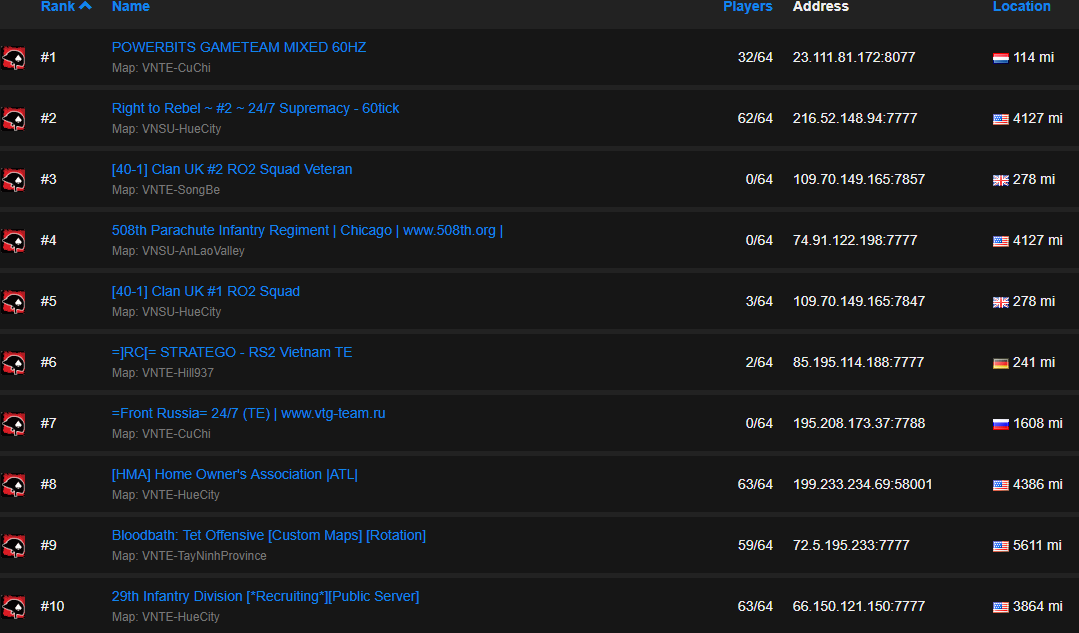Click the 5611 mi distance value
The width and height of the screenshot is (1079, 633).
click(1038, 546)
